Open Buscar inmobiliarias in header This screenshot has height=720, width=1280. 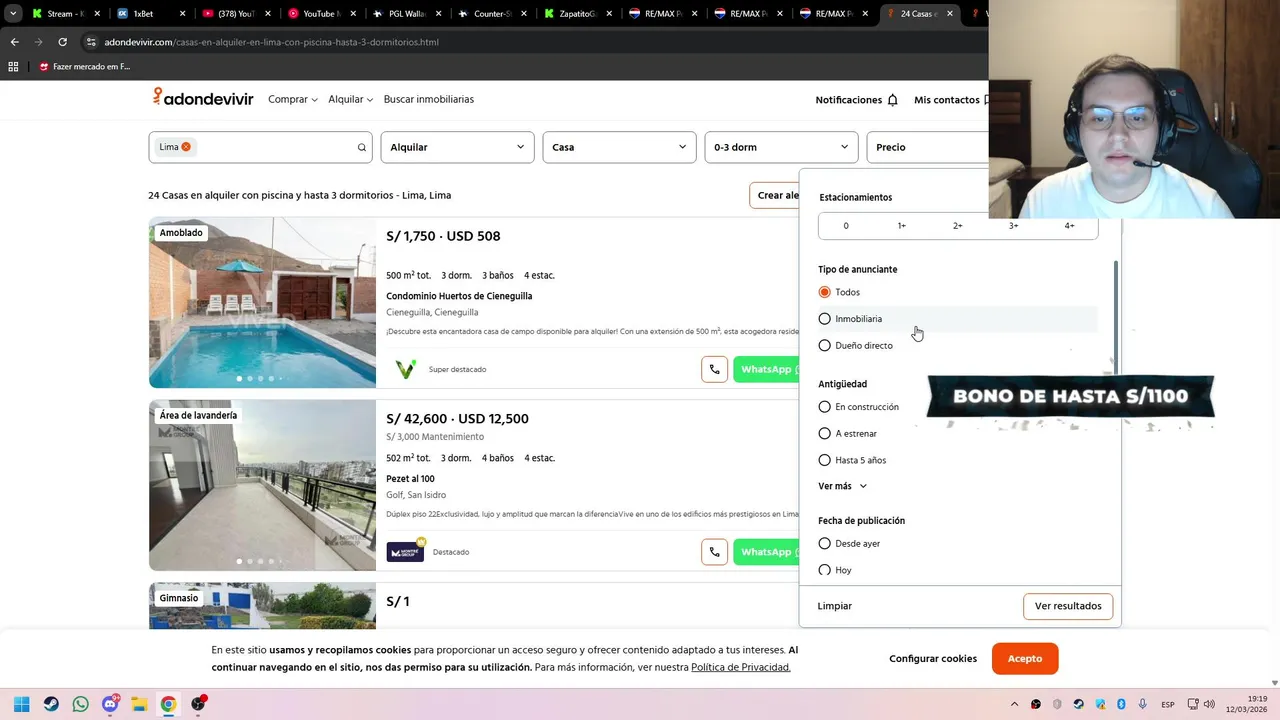coord(429,99)
